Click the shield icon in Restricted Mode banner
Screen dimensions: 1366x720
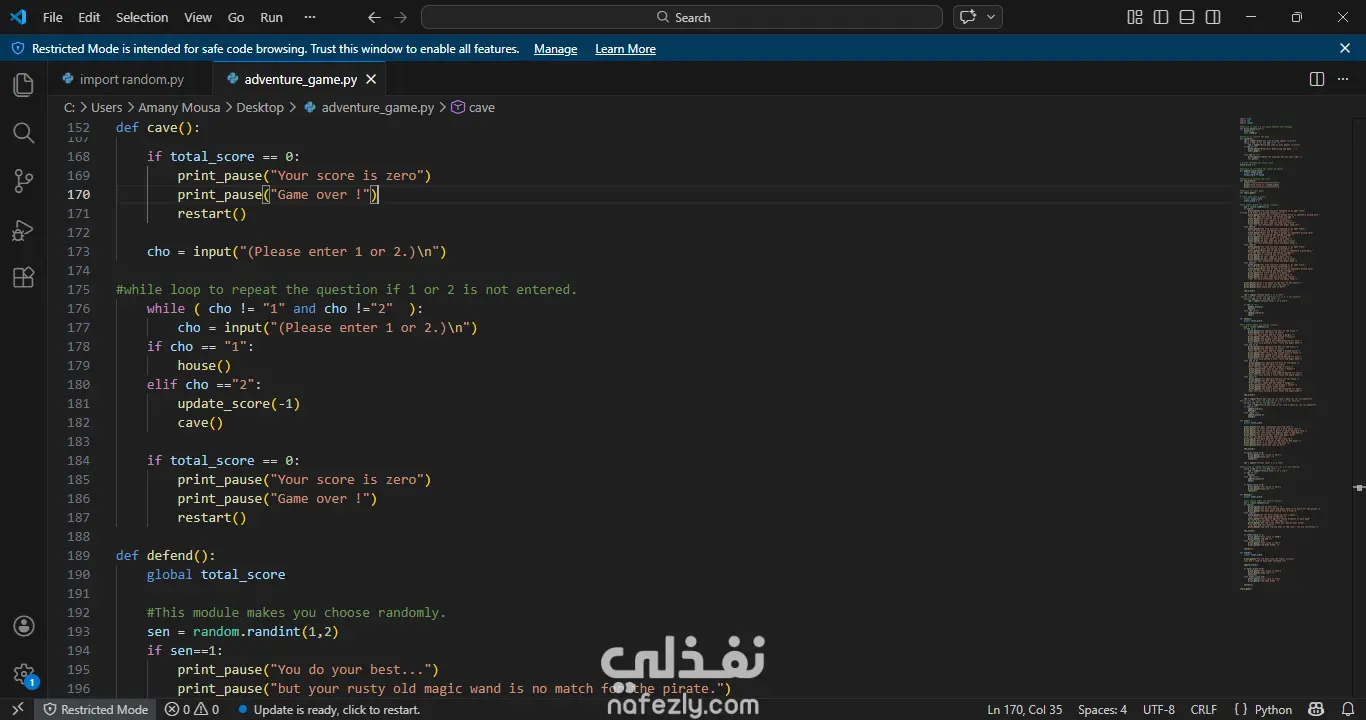(18, 48)
